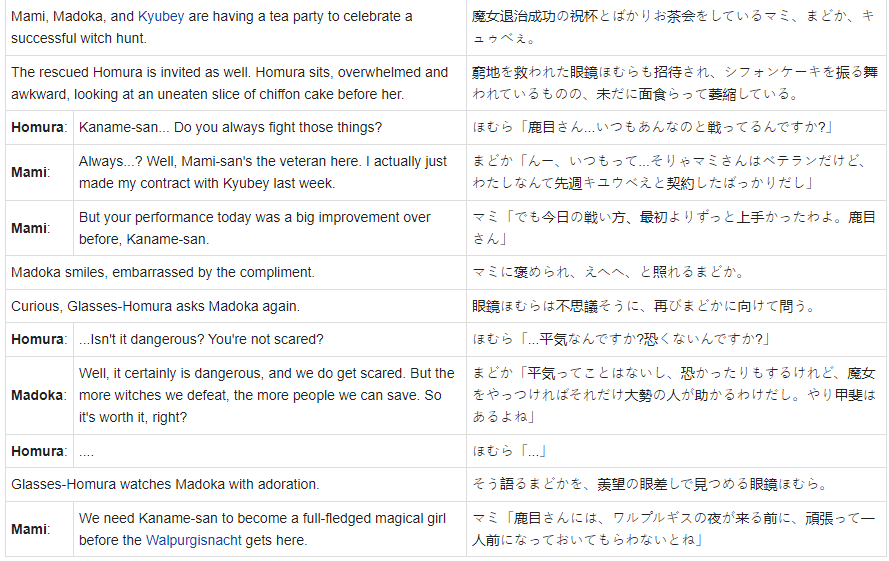
Task: Click the Japanese line ほむら「...」
Action: 509,451
